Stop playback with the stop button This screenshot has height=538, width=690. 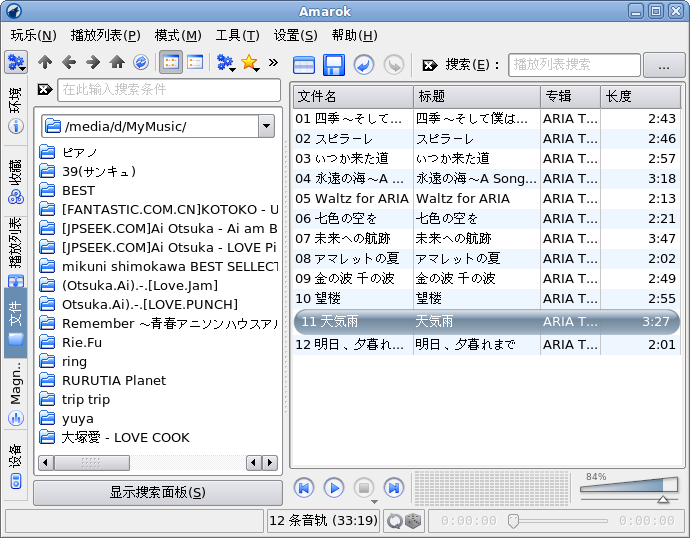[364, 487]
